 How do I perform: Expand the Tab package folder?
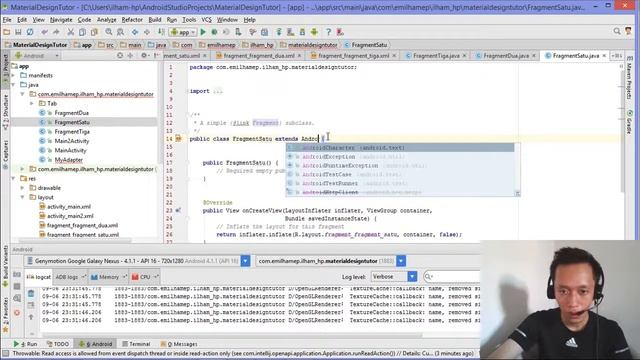click(x=32, y=104)
